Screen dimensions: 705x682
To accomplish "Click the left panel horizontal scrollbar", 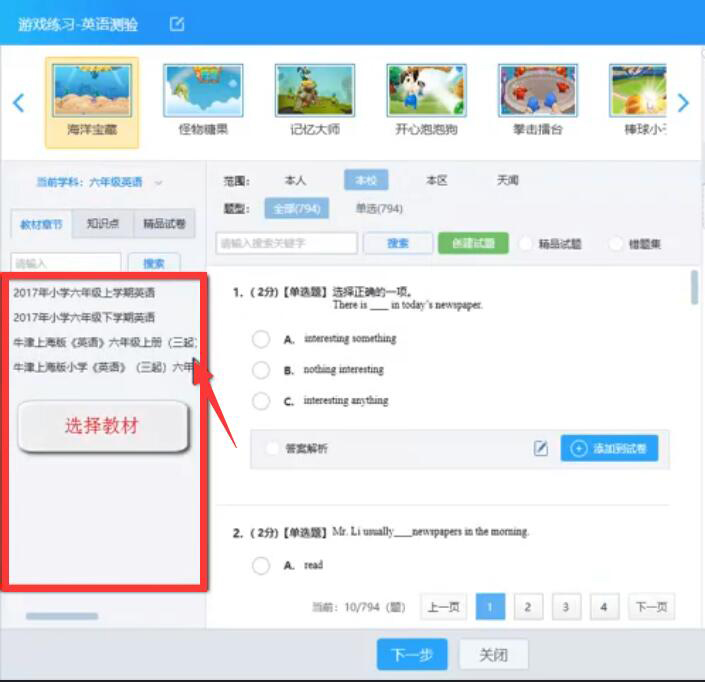I will 62,616.
